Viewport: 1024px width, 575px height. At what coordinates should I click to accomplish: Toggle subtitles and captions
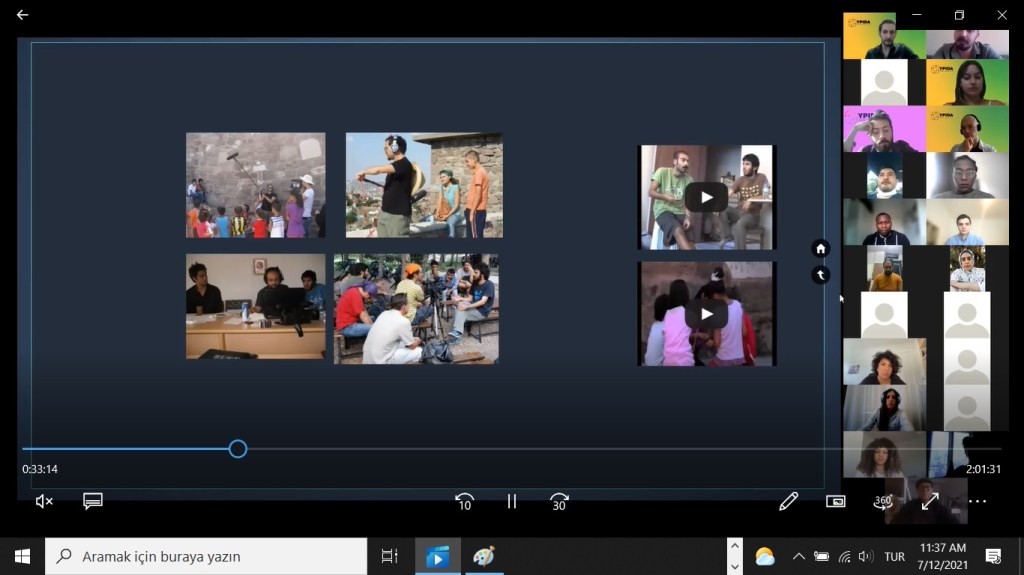point(93,502)
